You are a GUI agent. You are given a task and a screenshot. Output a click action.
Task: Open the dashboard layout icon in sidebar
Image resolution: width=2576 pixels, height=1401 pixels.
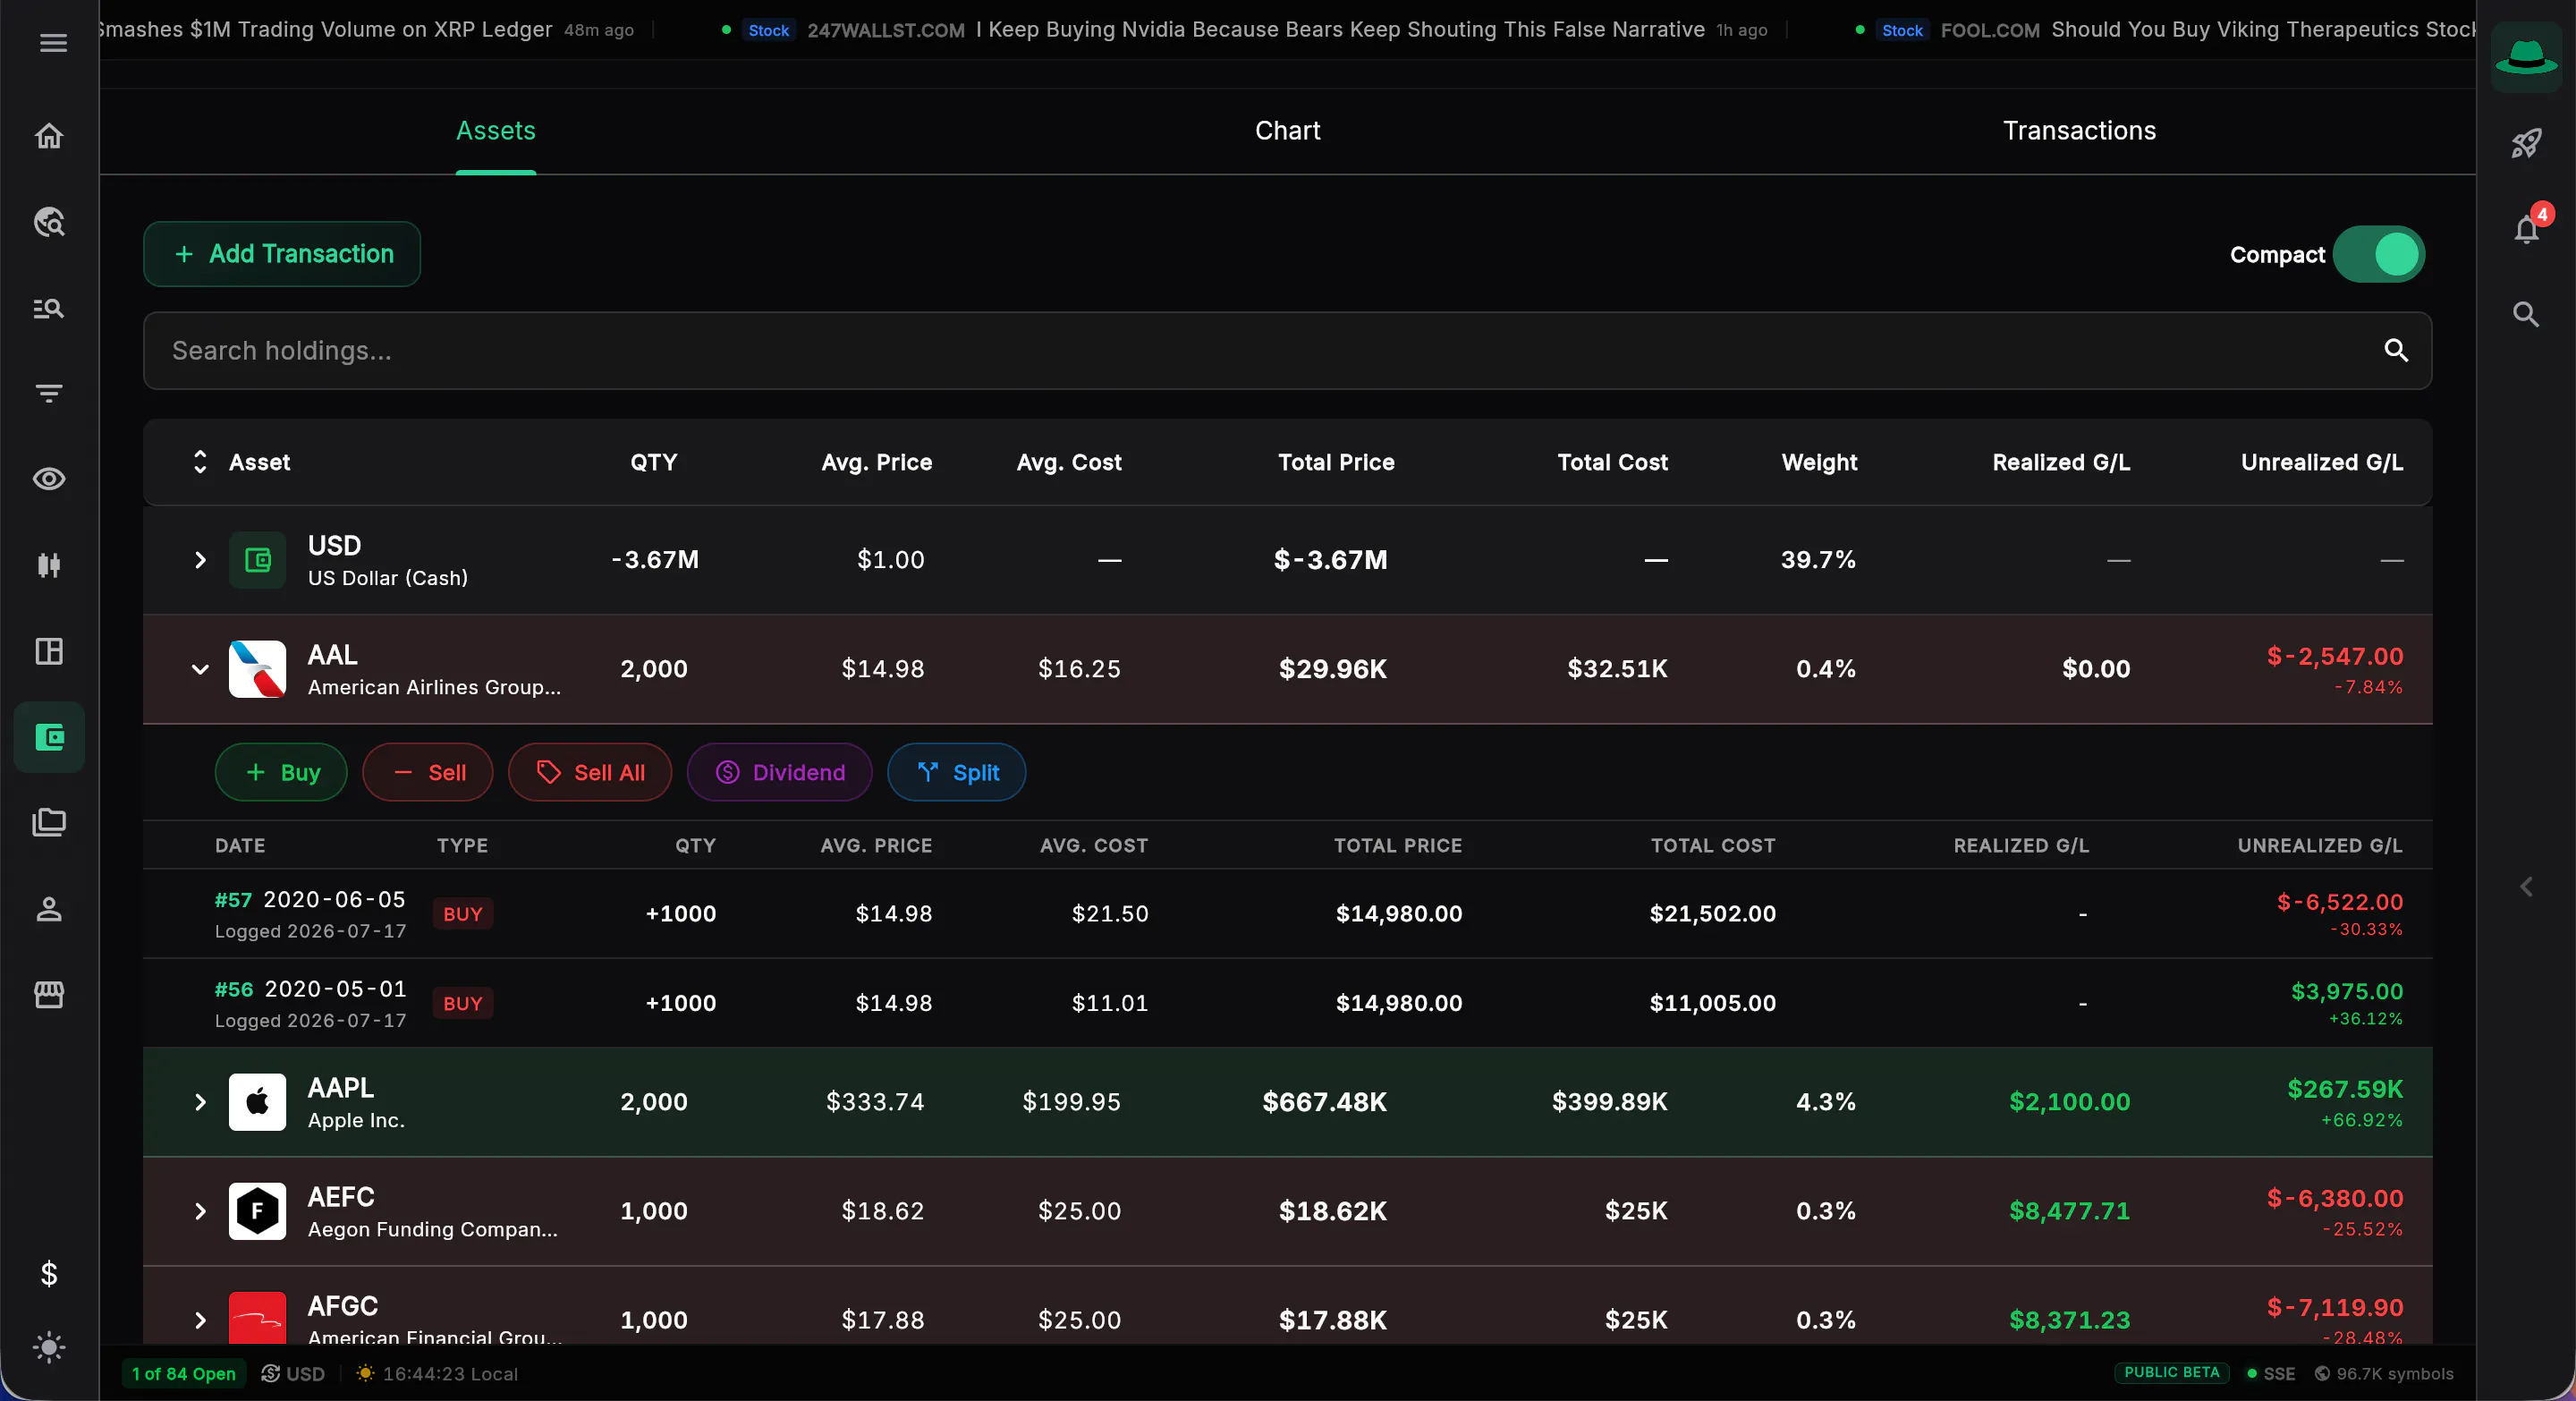49,651
